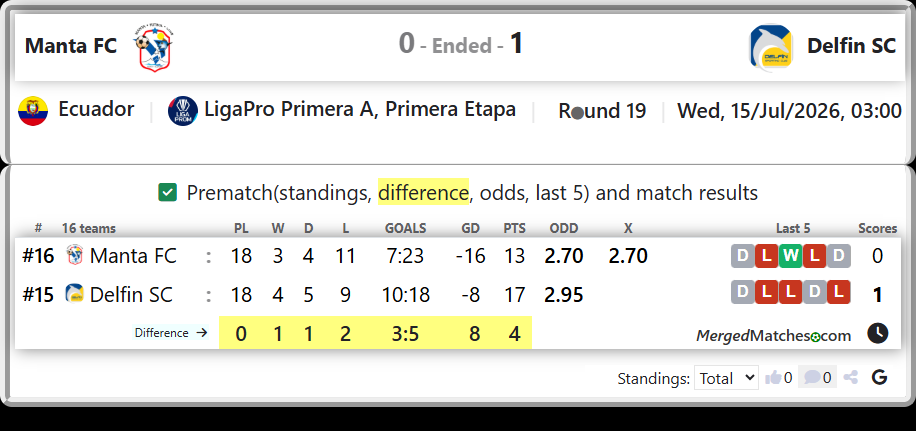This screenshot has width=916, height=431.
Task: Click the green W badge in Manta's last 5
Action: [x=790, y=256]
